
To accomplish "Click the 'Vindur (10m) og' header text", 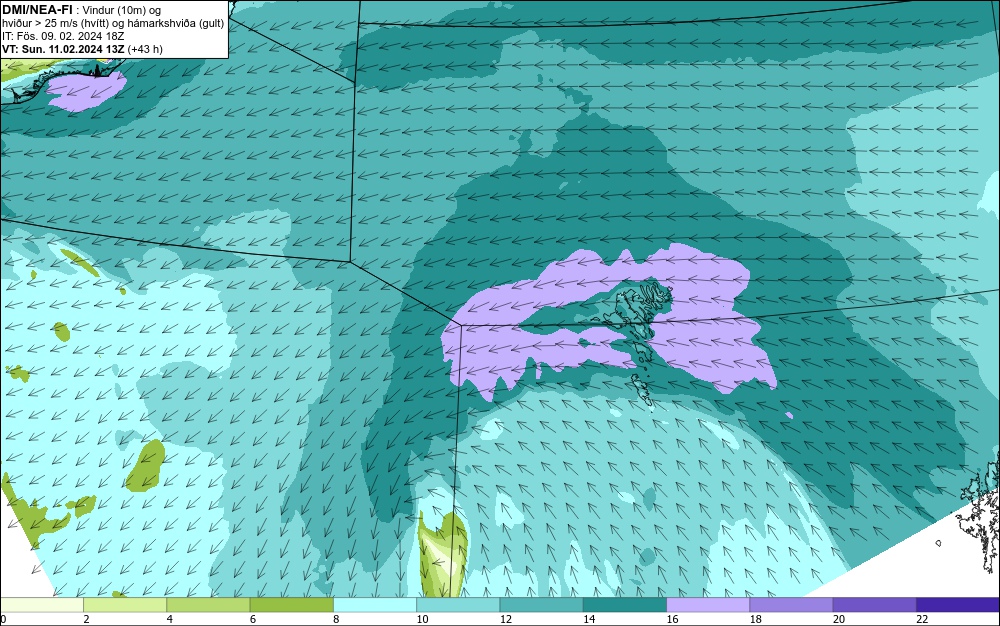I will pos(122,10).
